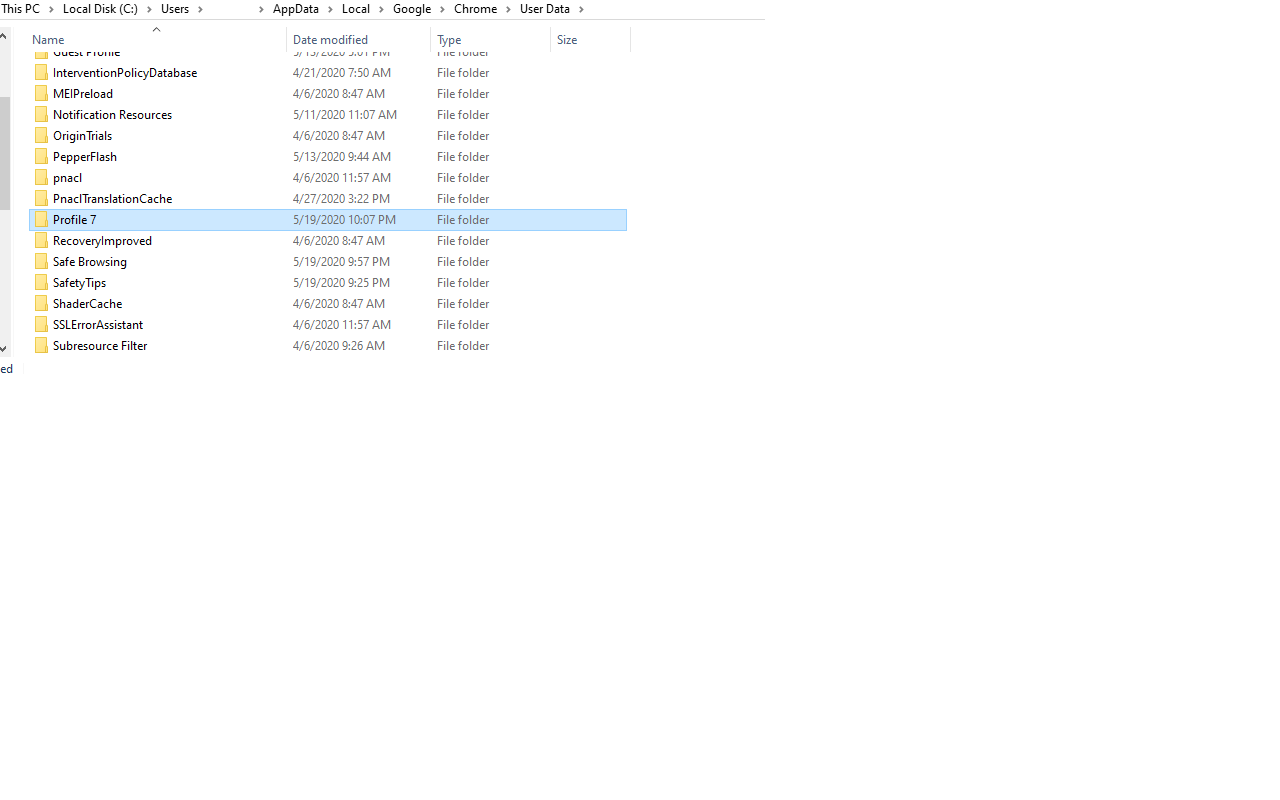Click the MEIPreload folder icon

pos(41,93)
